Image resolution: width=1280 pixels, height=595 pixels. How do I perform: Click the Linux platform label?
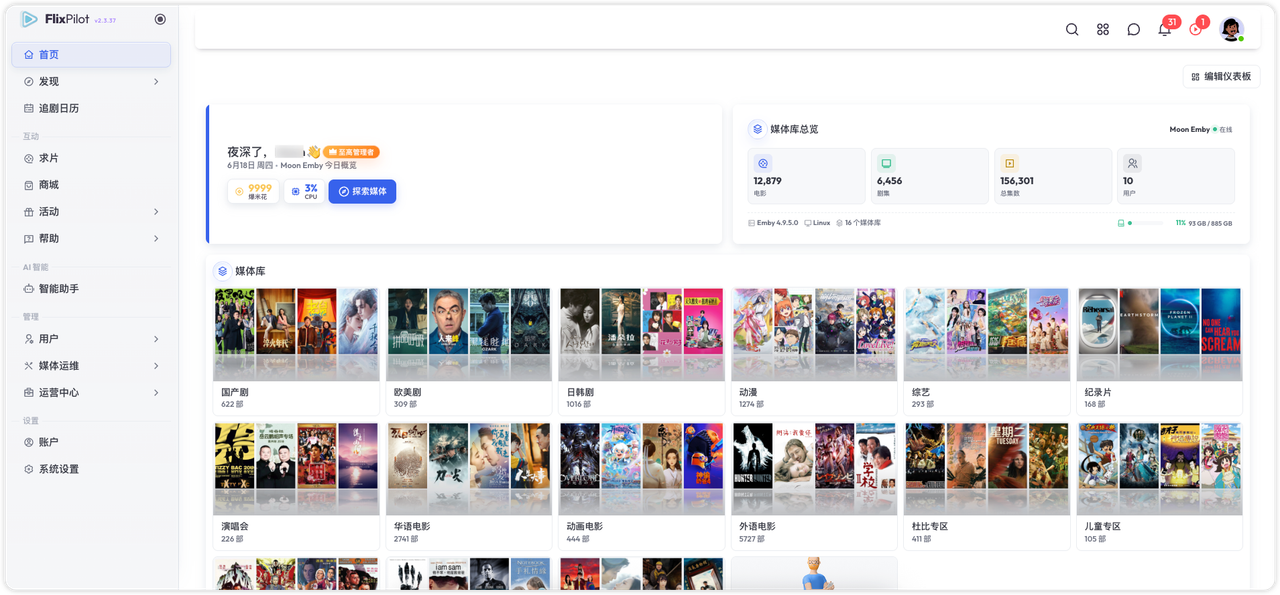(x=822, y=223)
